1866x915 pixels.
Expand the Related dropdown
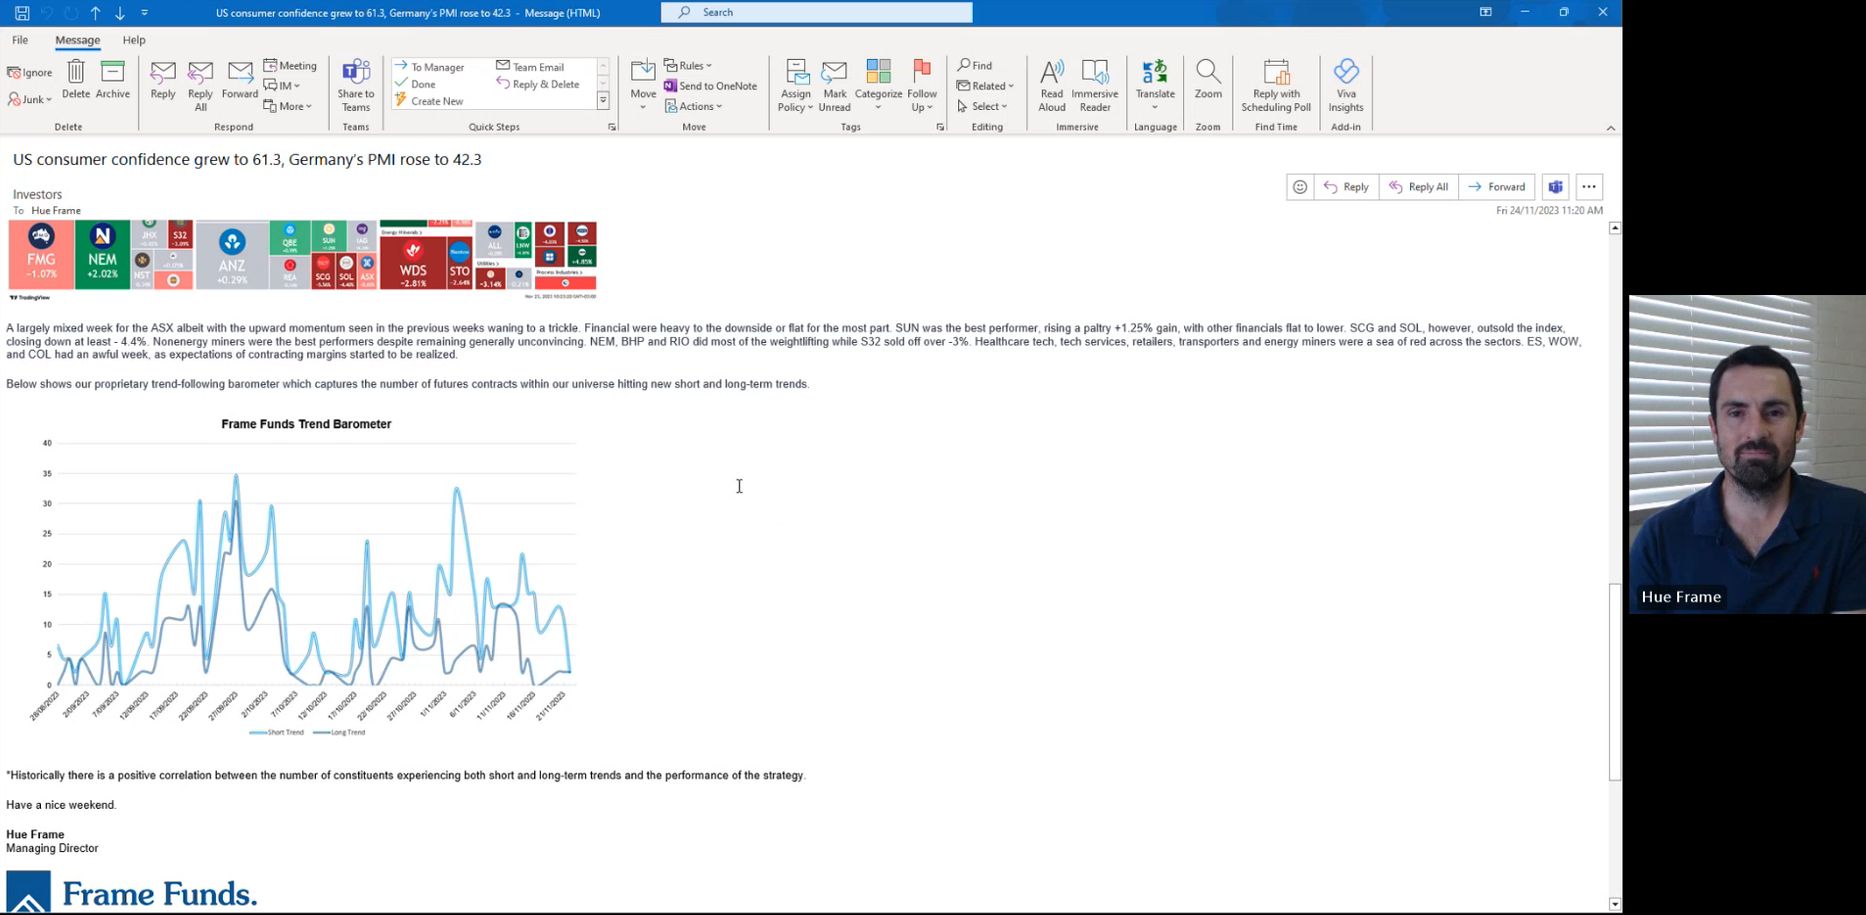click(x=985, y=86)
